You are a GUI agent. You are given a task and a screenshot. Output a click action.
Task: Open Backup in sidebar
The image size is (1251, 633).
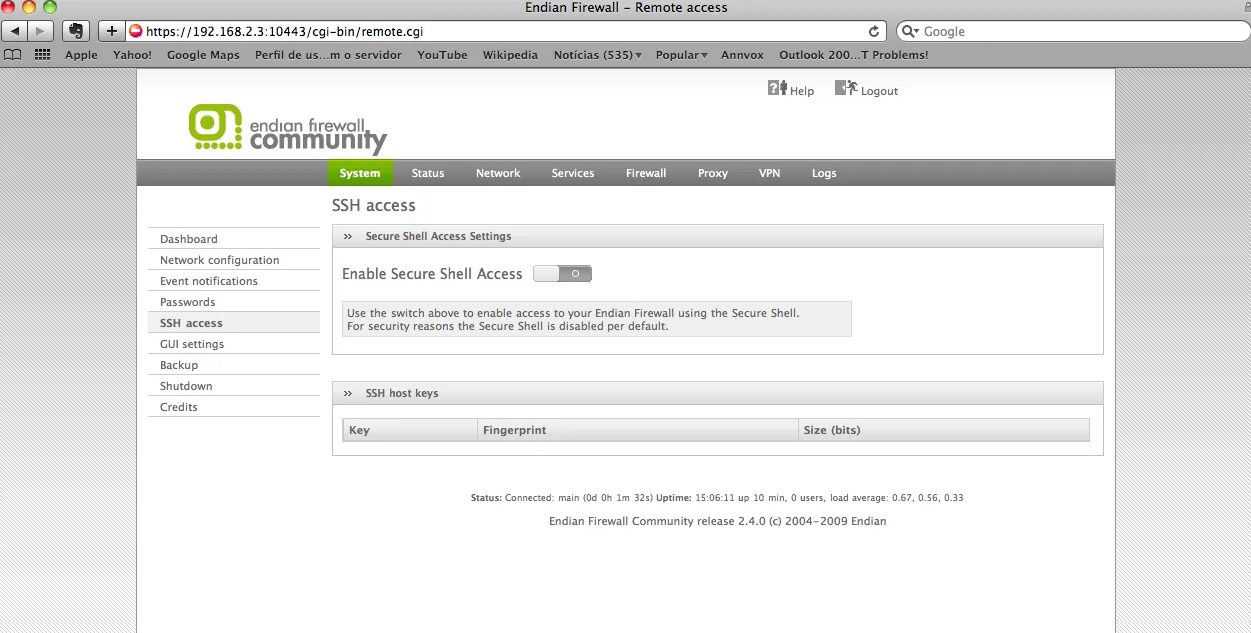click(234, 365)
